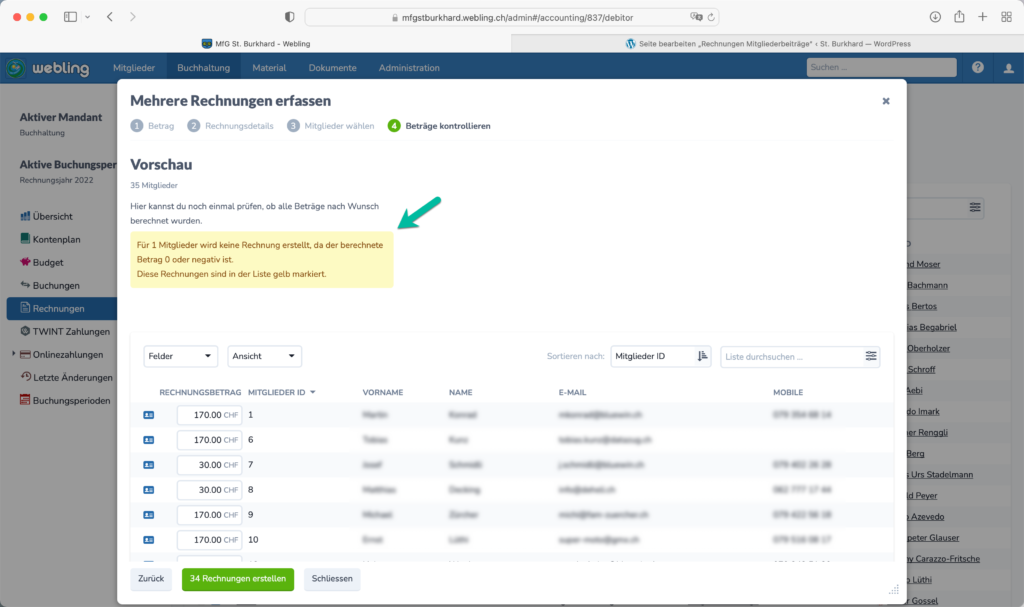
Task: Open the filter settings icon in list search
Action: [x=871, y=356]
